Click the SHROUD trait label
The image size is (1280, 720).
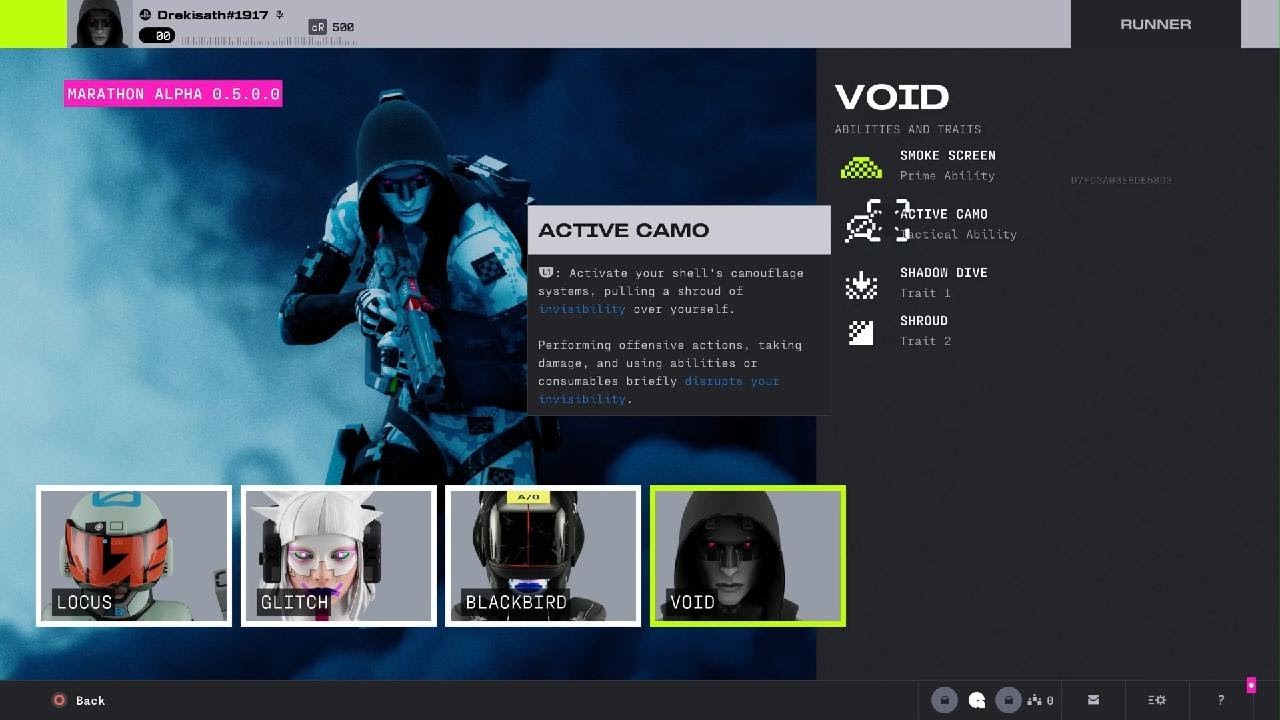tap(923, 321)
